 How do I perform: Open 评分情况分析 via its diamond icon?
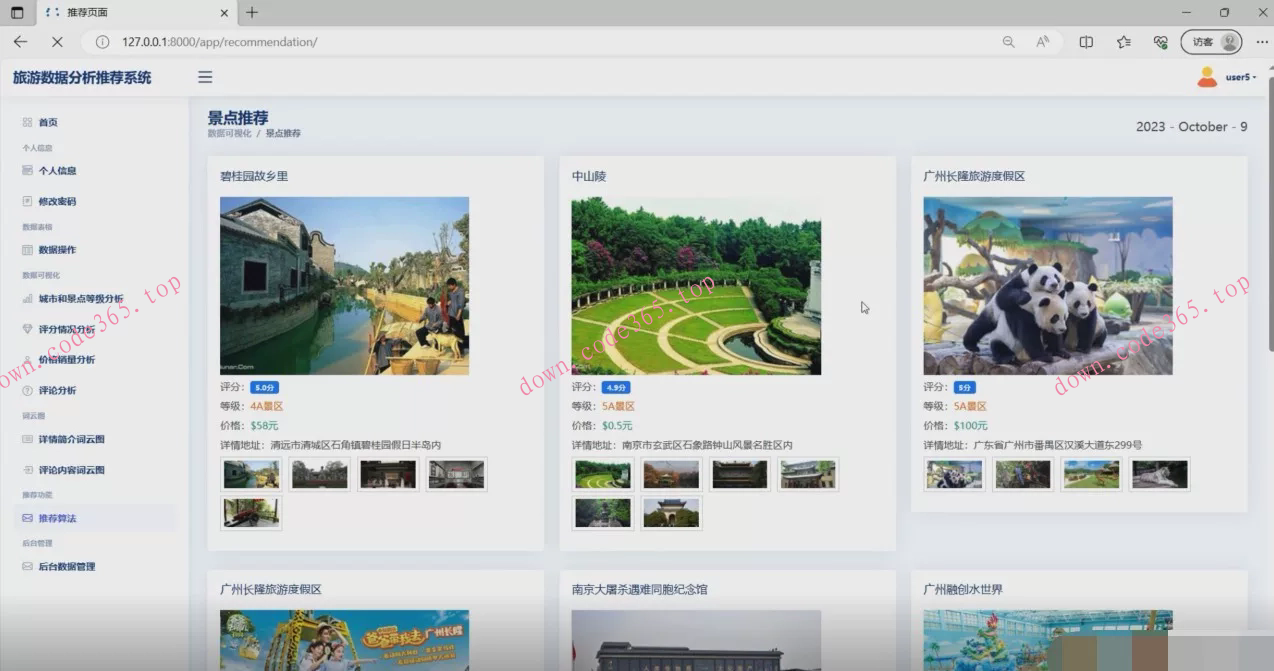pos(27,329)
